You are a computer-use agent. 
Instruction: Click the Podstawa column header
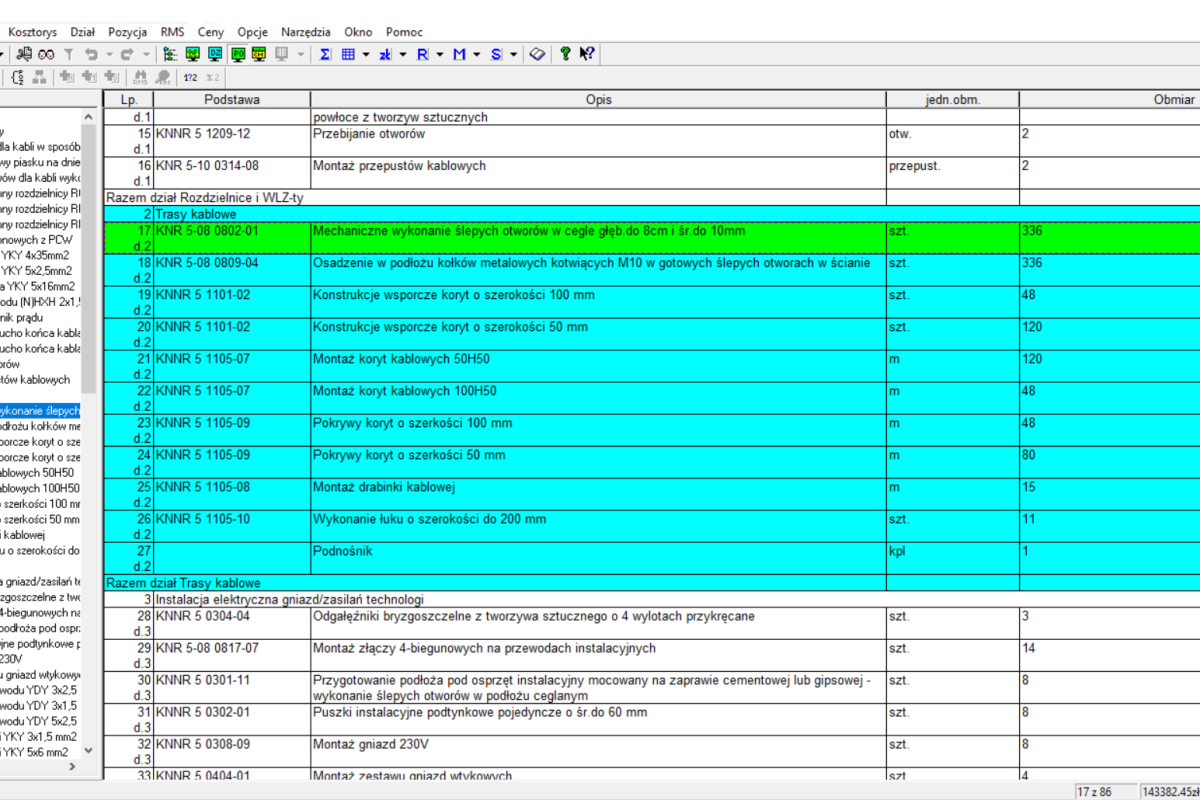click(x=232, y=100)
